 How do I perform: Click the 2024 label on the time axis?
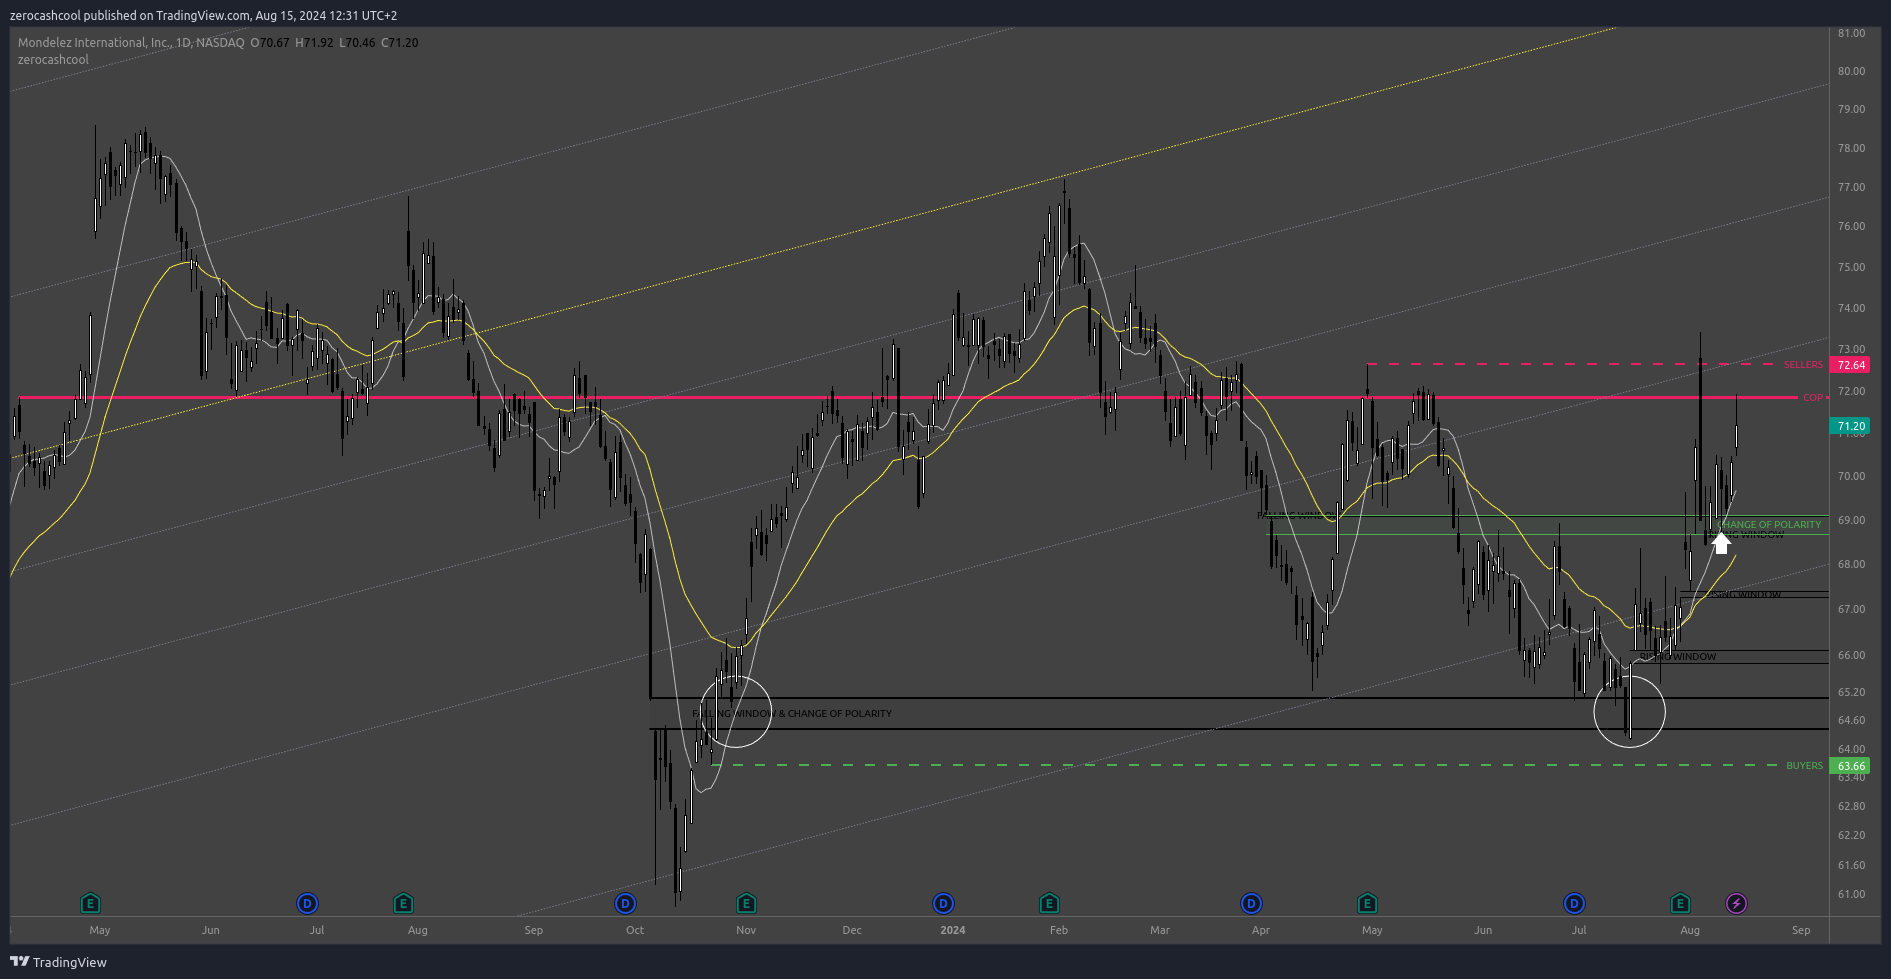tap(953, 930)
